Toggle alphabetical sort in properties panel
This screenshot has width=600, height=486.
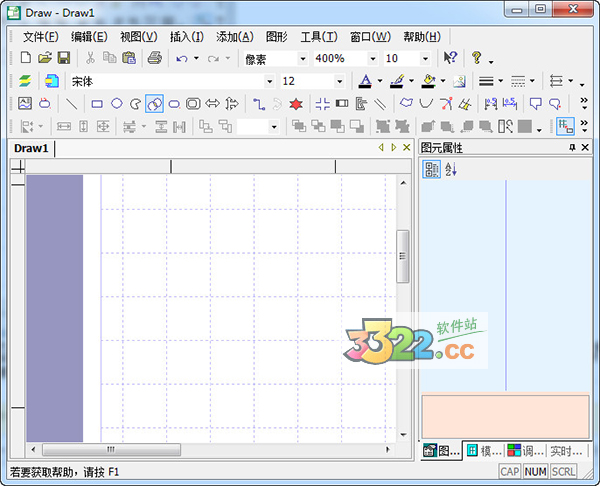[x=450, y=170]
